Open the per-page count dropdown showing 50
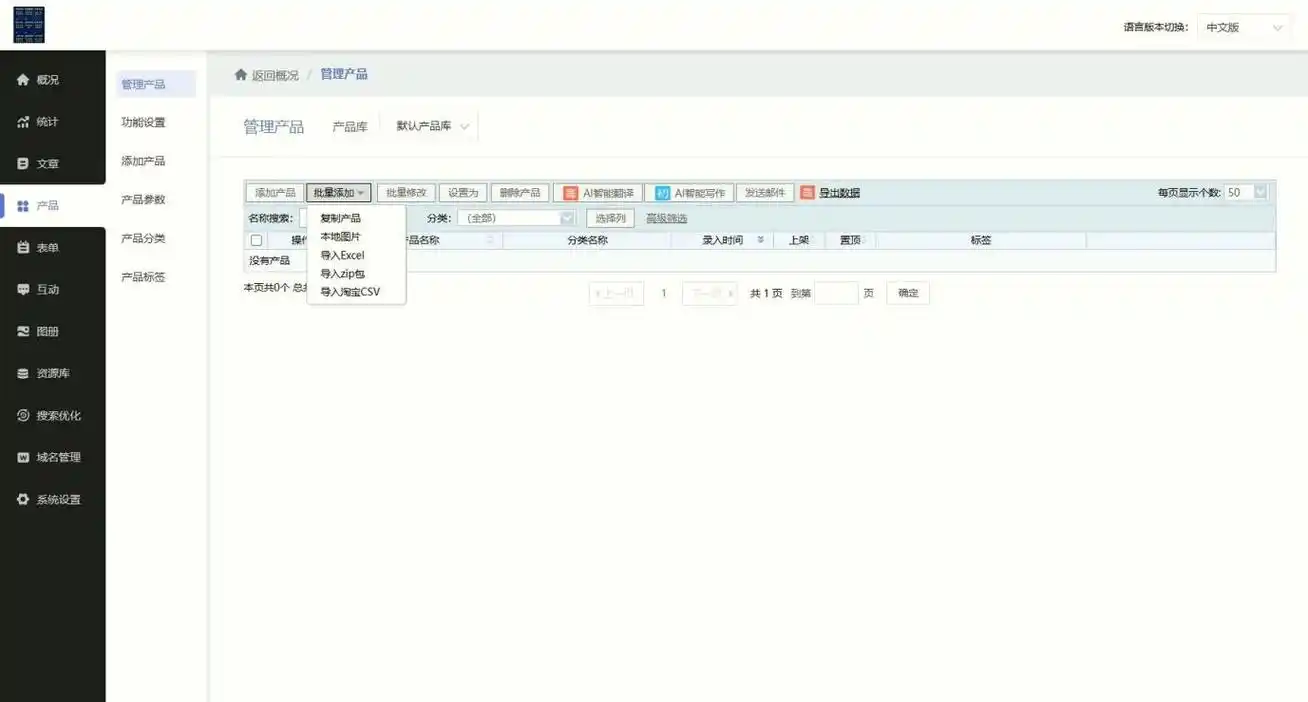Viewport: 1308px width, 702px height. pos(1240,190)
